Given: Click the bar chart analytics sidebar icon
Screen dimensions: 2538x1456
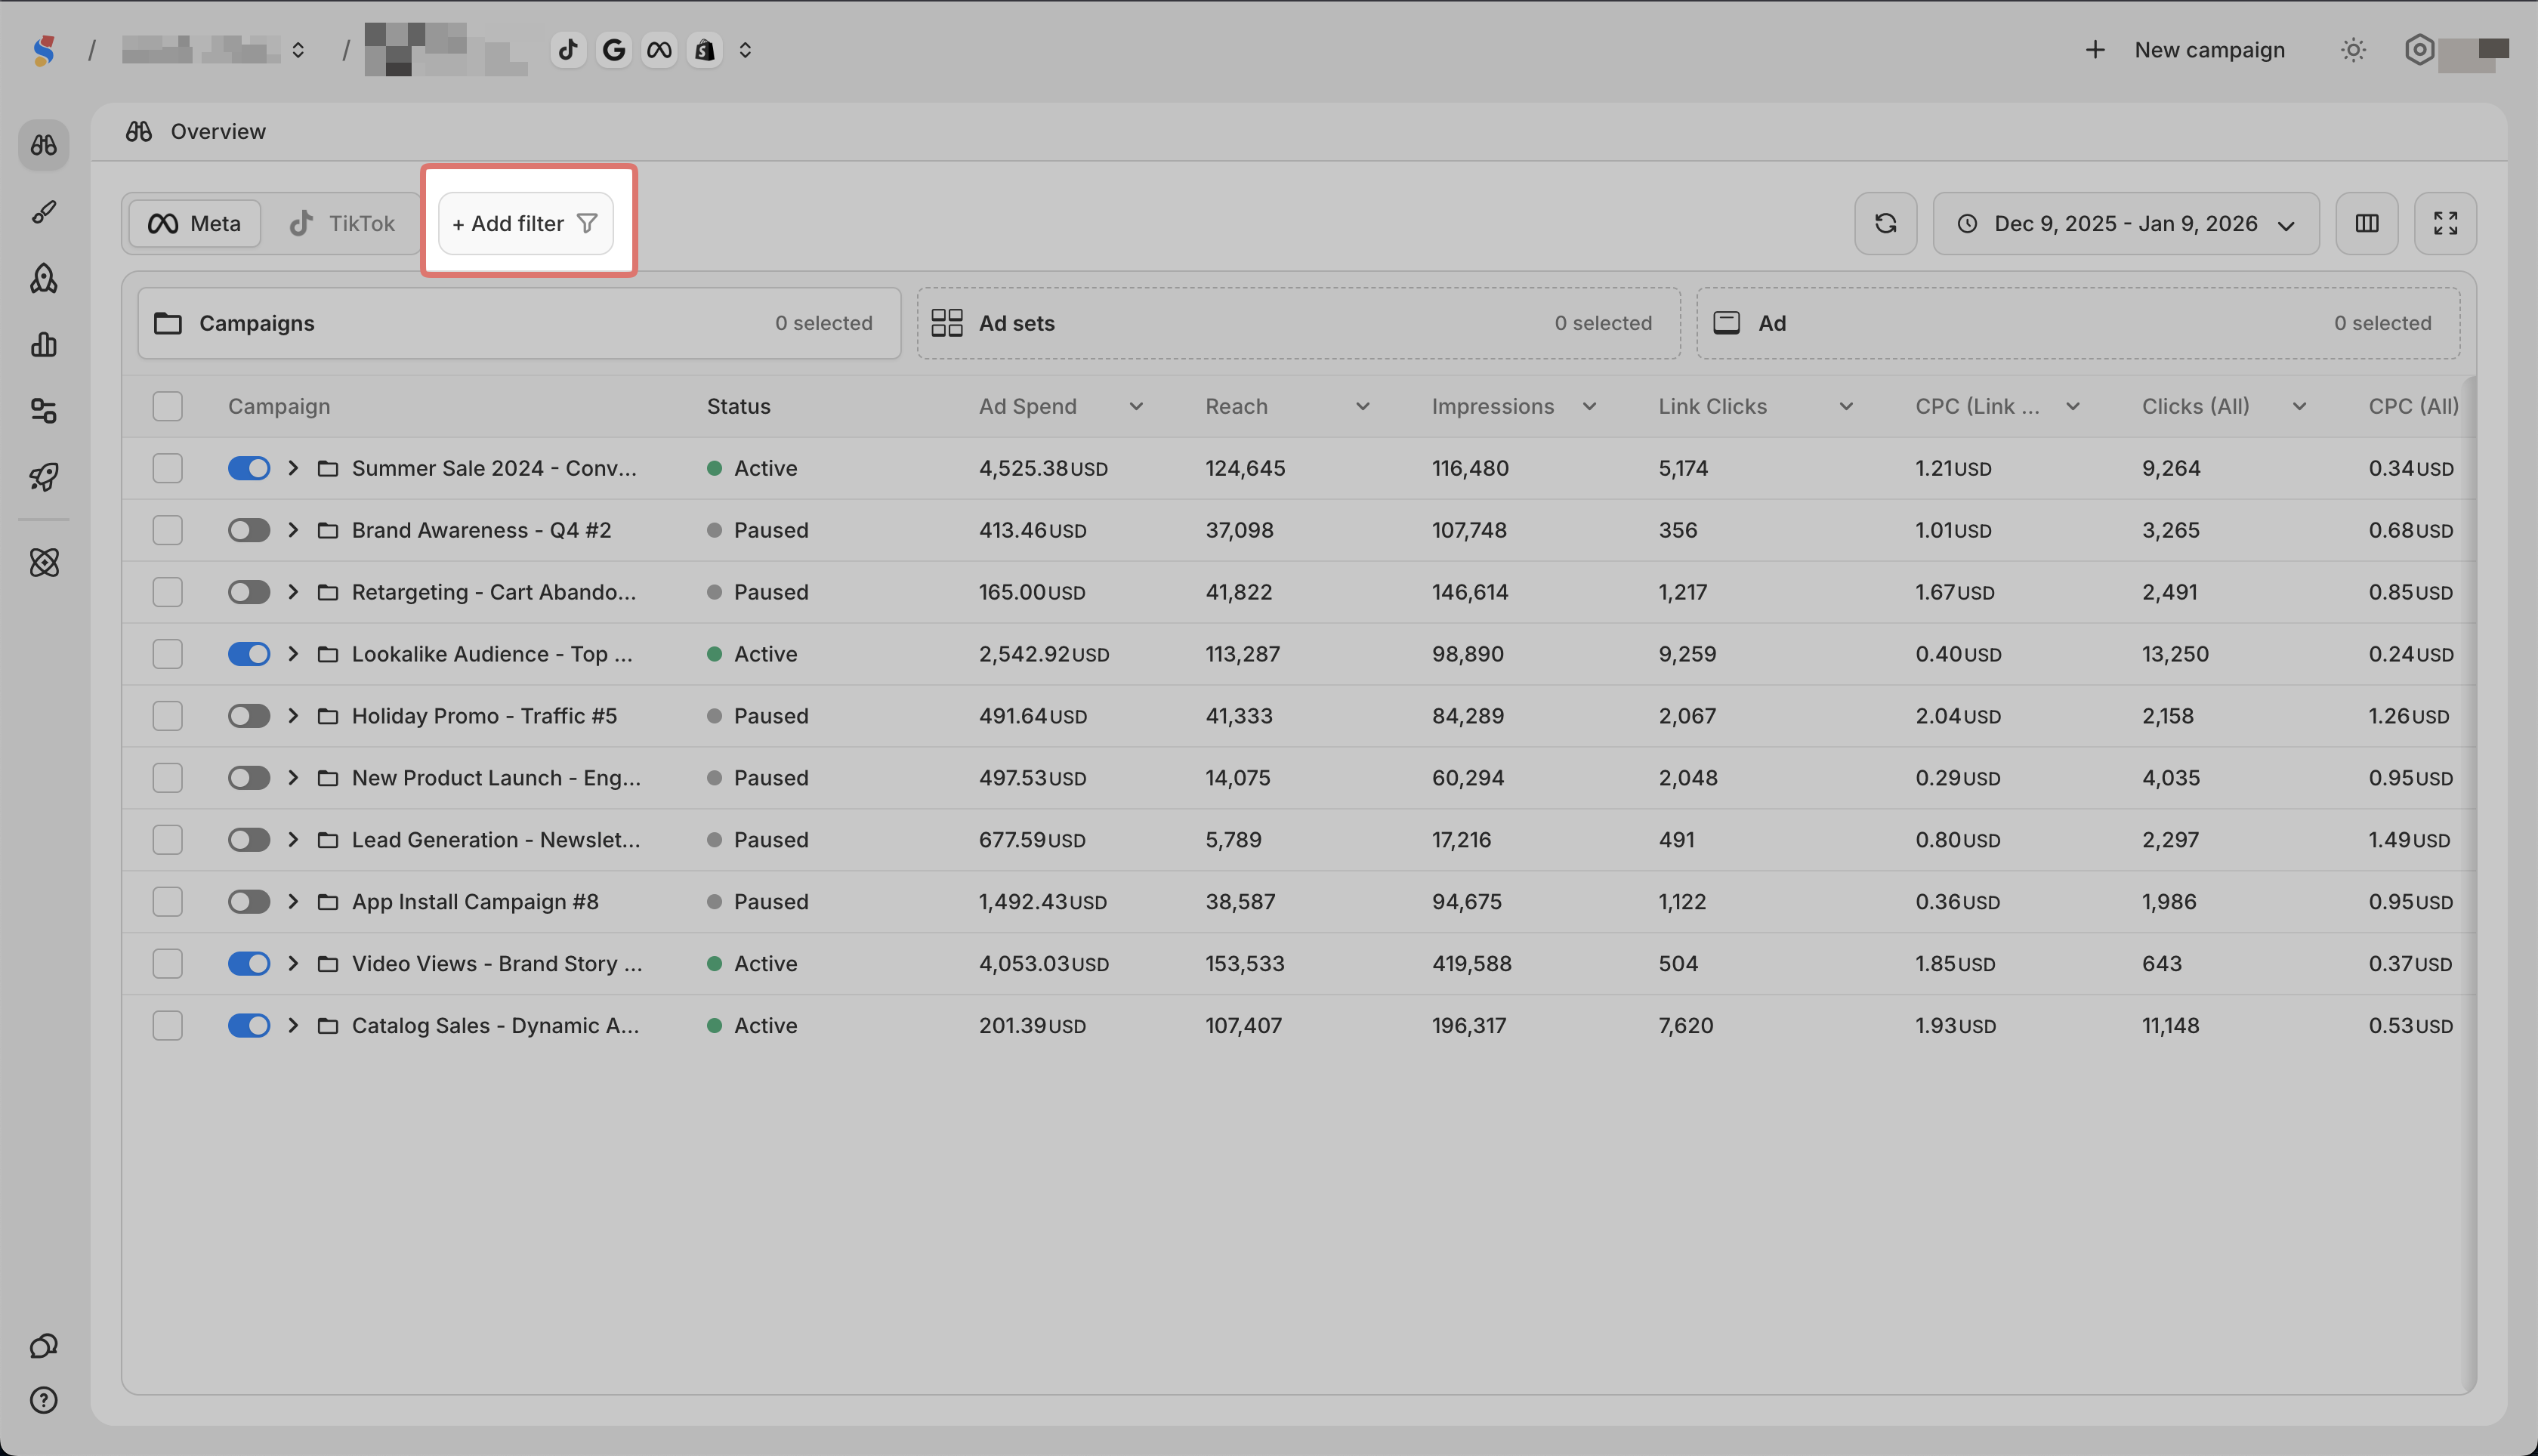Looking at the screenshot, I should point(44,345).
